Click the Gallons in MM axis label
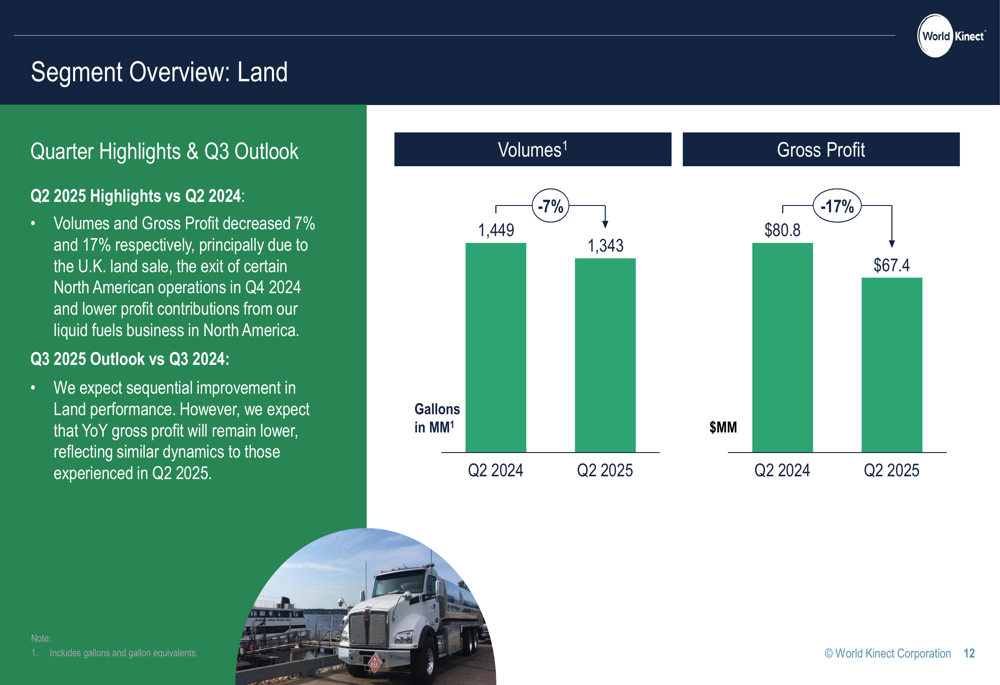1000x685 pixels. (x=437, y=418)
